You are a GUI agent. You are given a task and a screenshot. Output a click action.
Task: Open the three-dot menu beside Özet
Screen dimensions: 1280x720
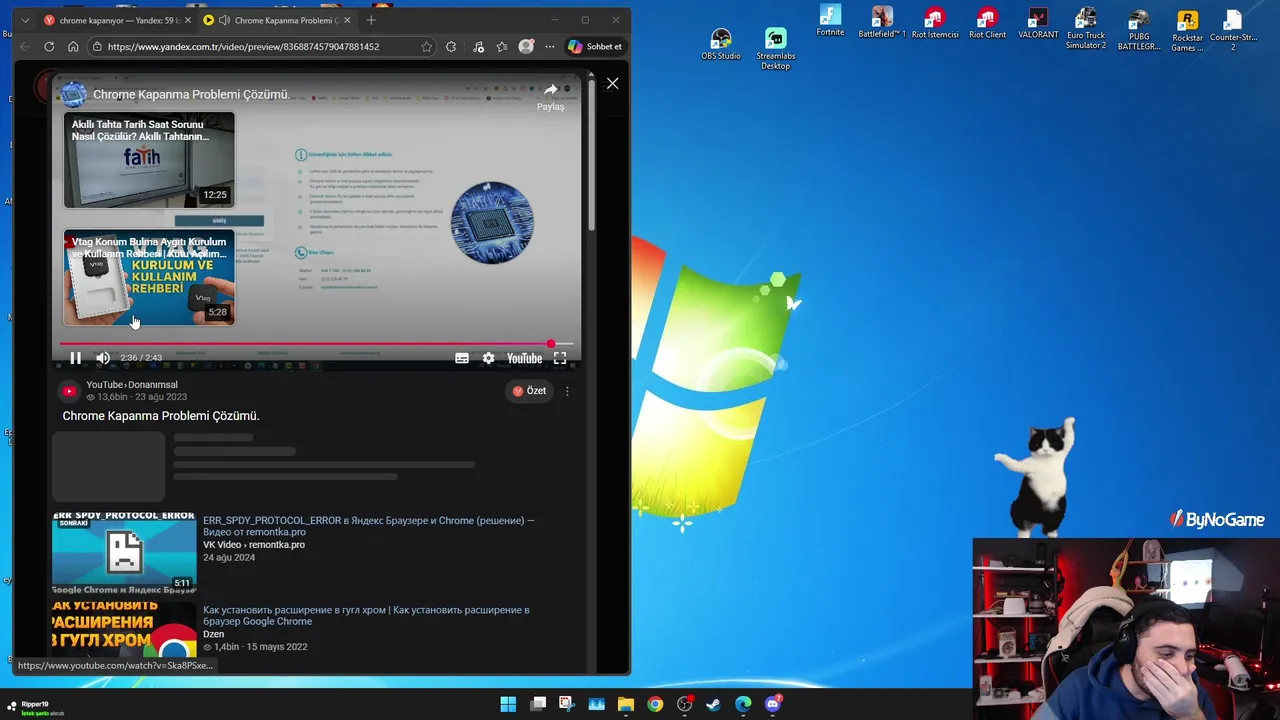567,391
